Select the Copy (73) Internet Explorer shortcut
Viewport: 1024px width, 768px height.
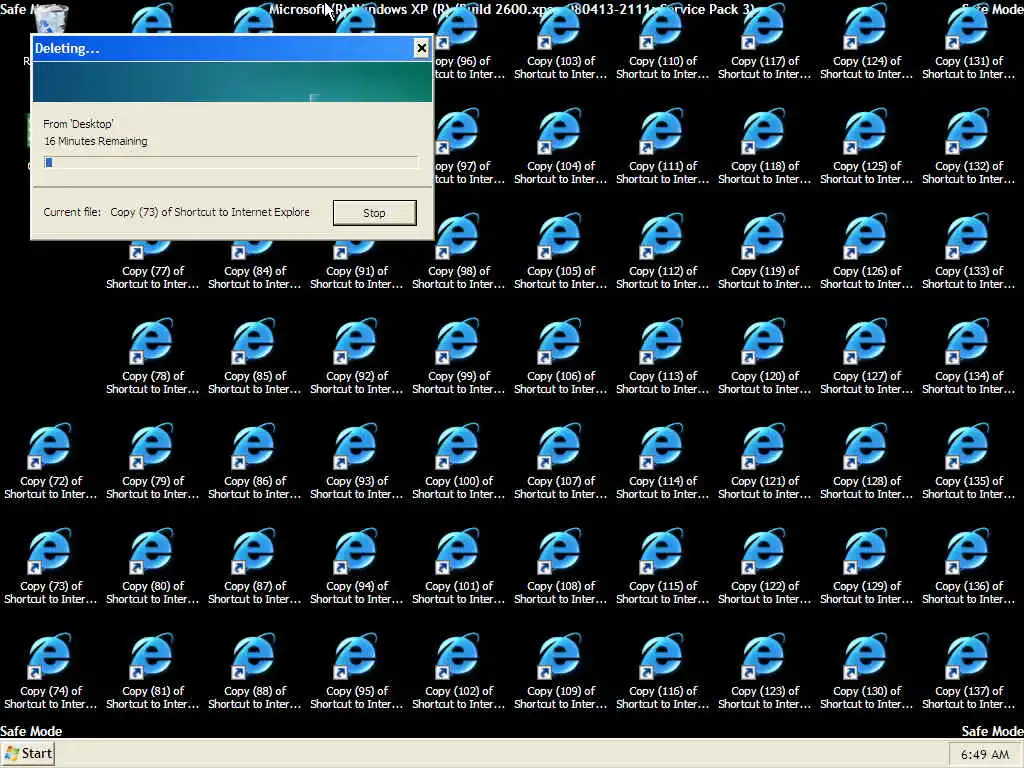pyautogui.click(x=51, y=568)
